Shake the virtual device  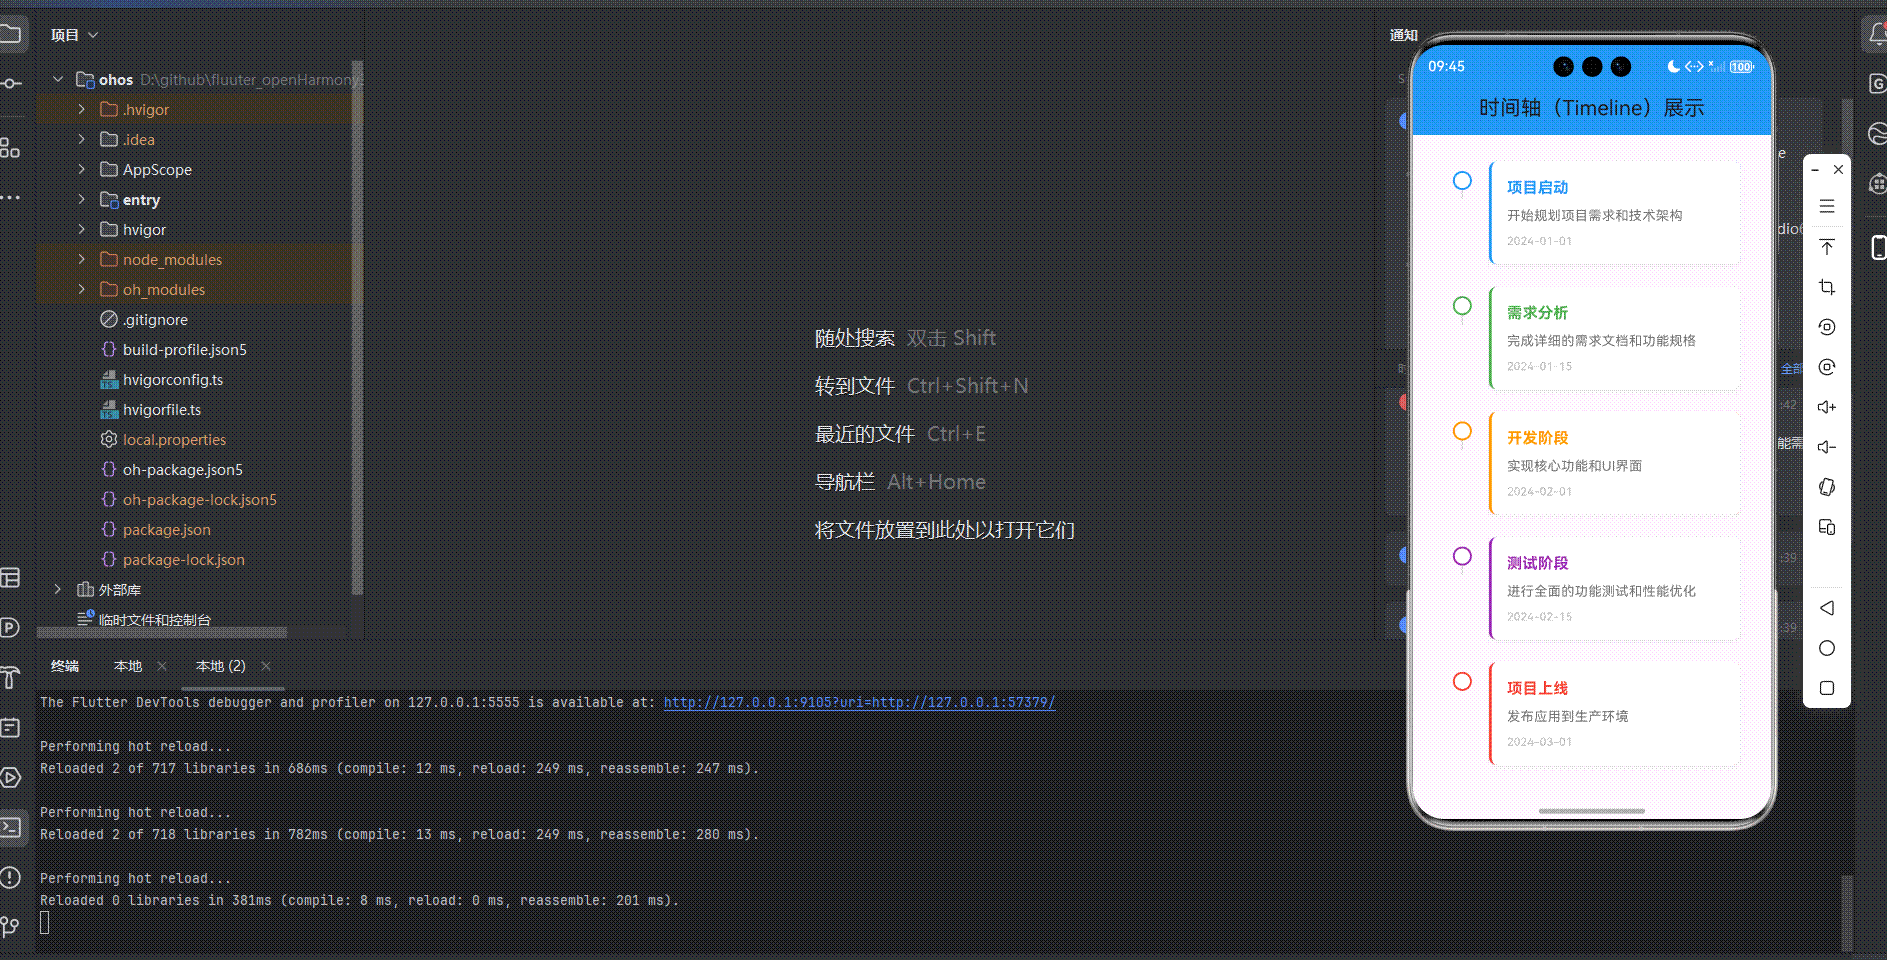pos(1827,487)
